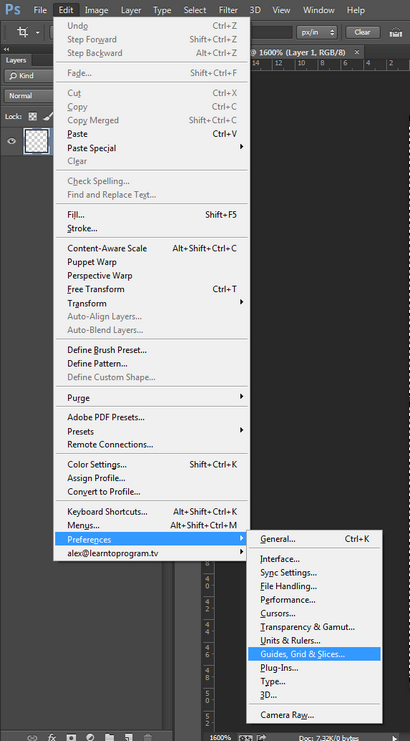Click Add layer style fx icon
This screenshot has width=410, height=741.
pyautogui.click(x=52, y=737)
